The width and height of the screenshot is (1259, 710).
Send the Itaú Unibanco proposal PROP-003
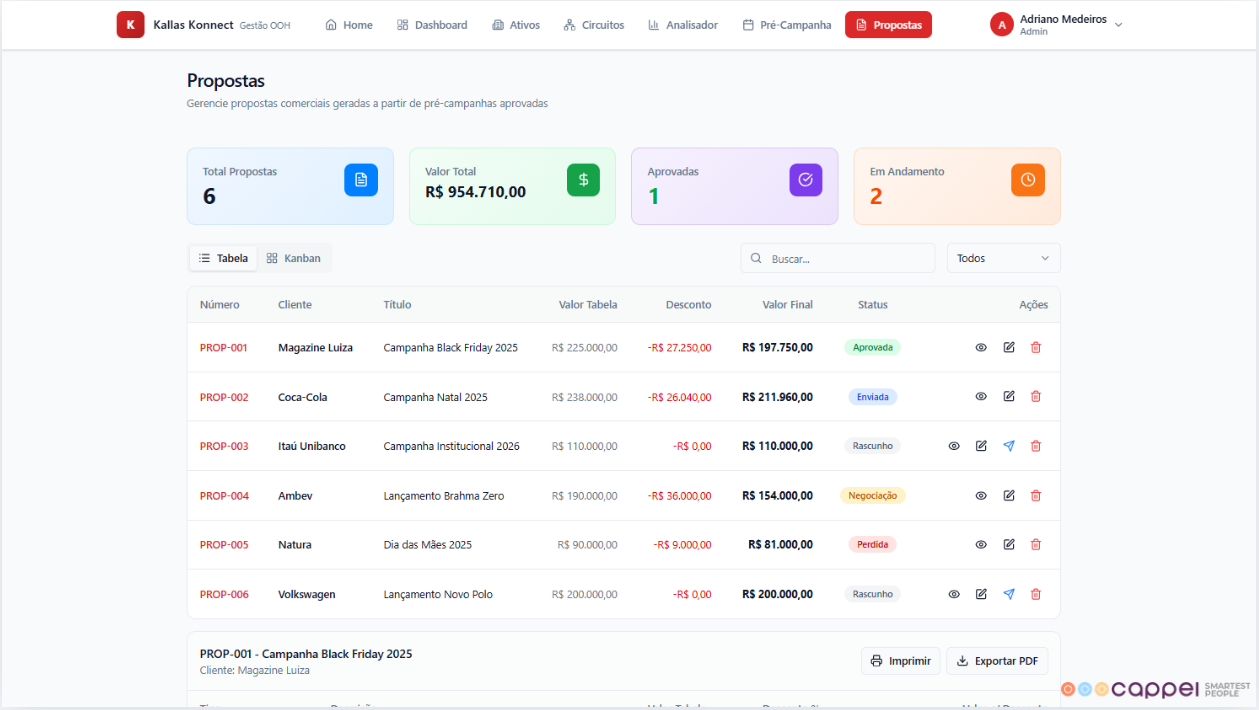(x=1008, y=446)
